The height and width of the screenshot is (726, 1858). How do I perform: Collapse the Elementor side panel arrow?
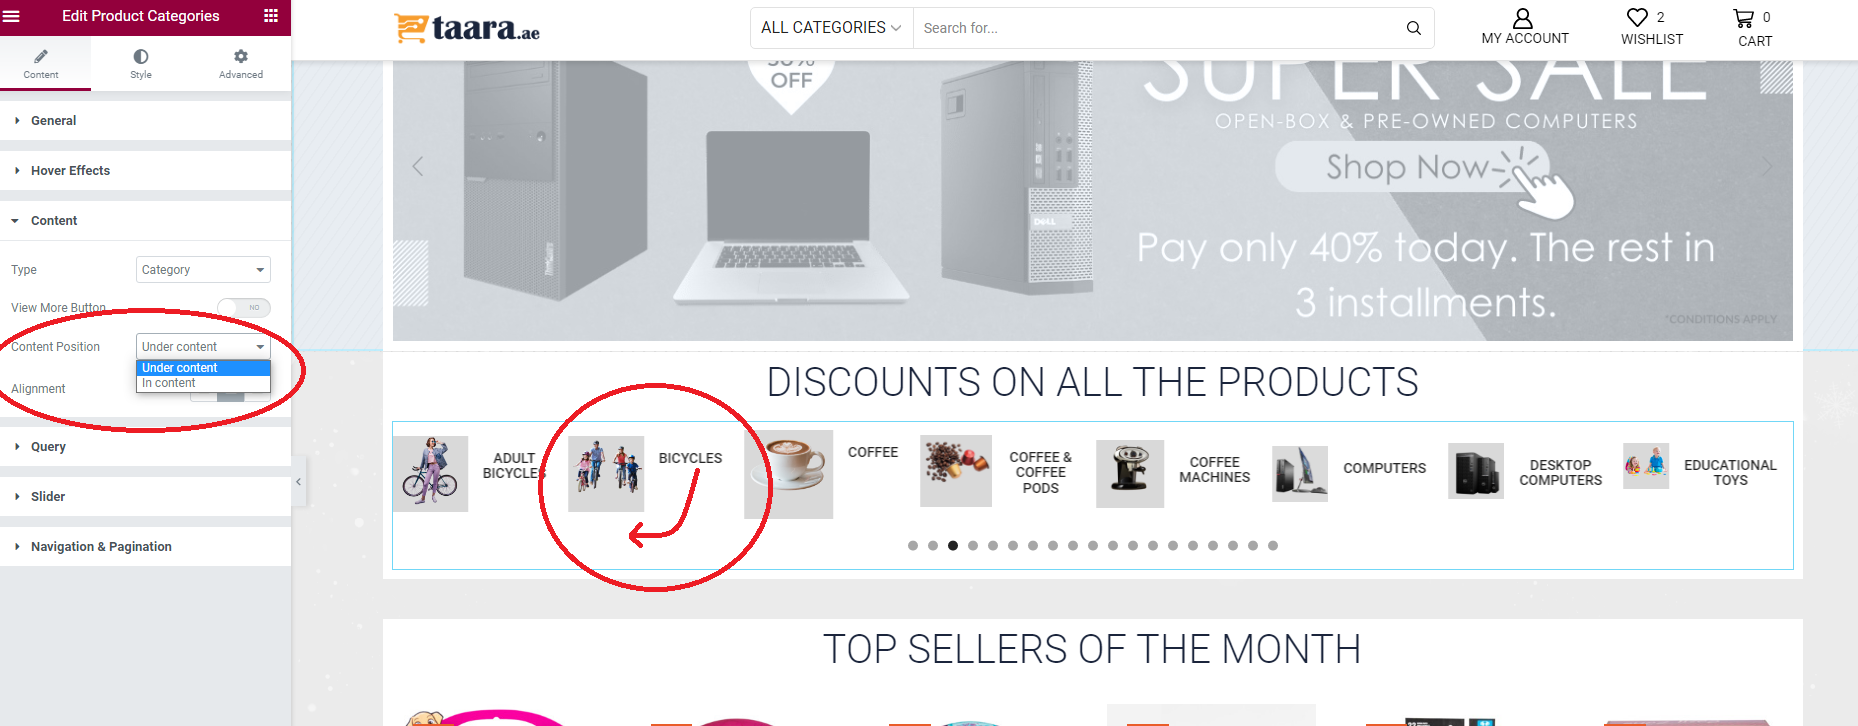[298, 482]
